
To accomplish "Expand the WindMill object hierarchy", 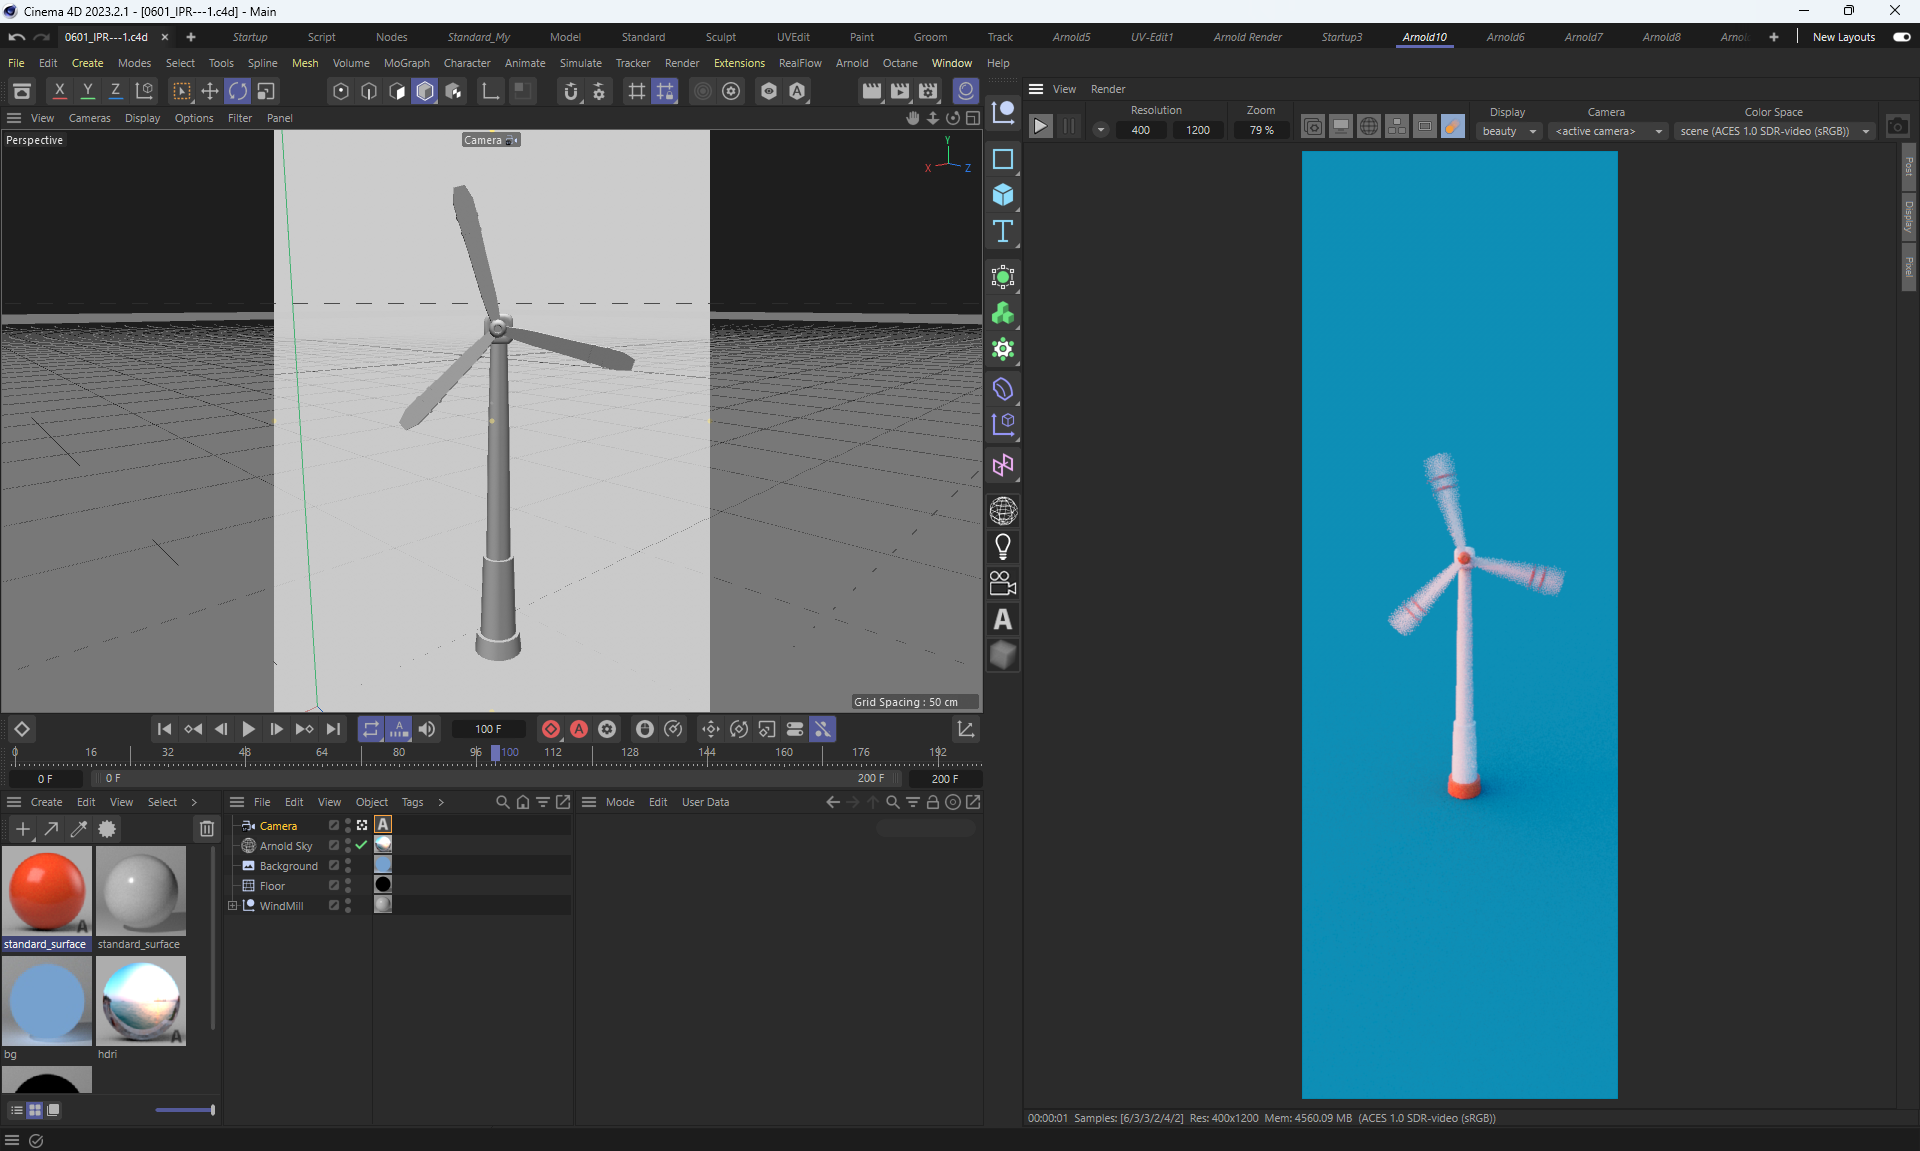I will click(233, 906).
